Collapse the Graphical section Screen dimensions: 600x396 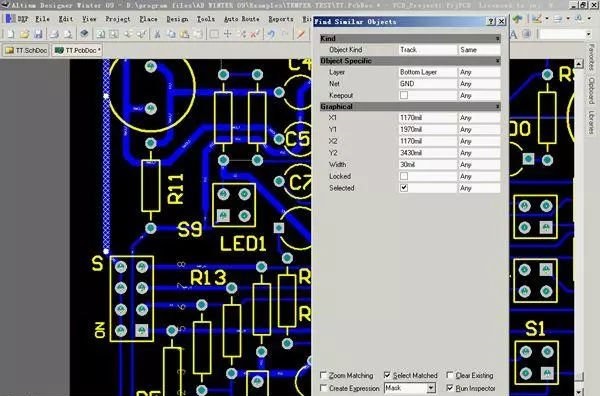click(x=497, y=106)
